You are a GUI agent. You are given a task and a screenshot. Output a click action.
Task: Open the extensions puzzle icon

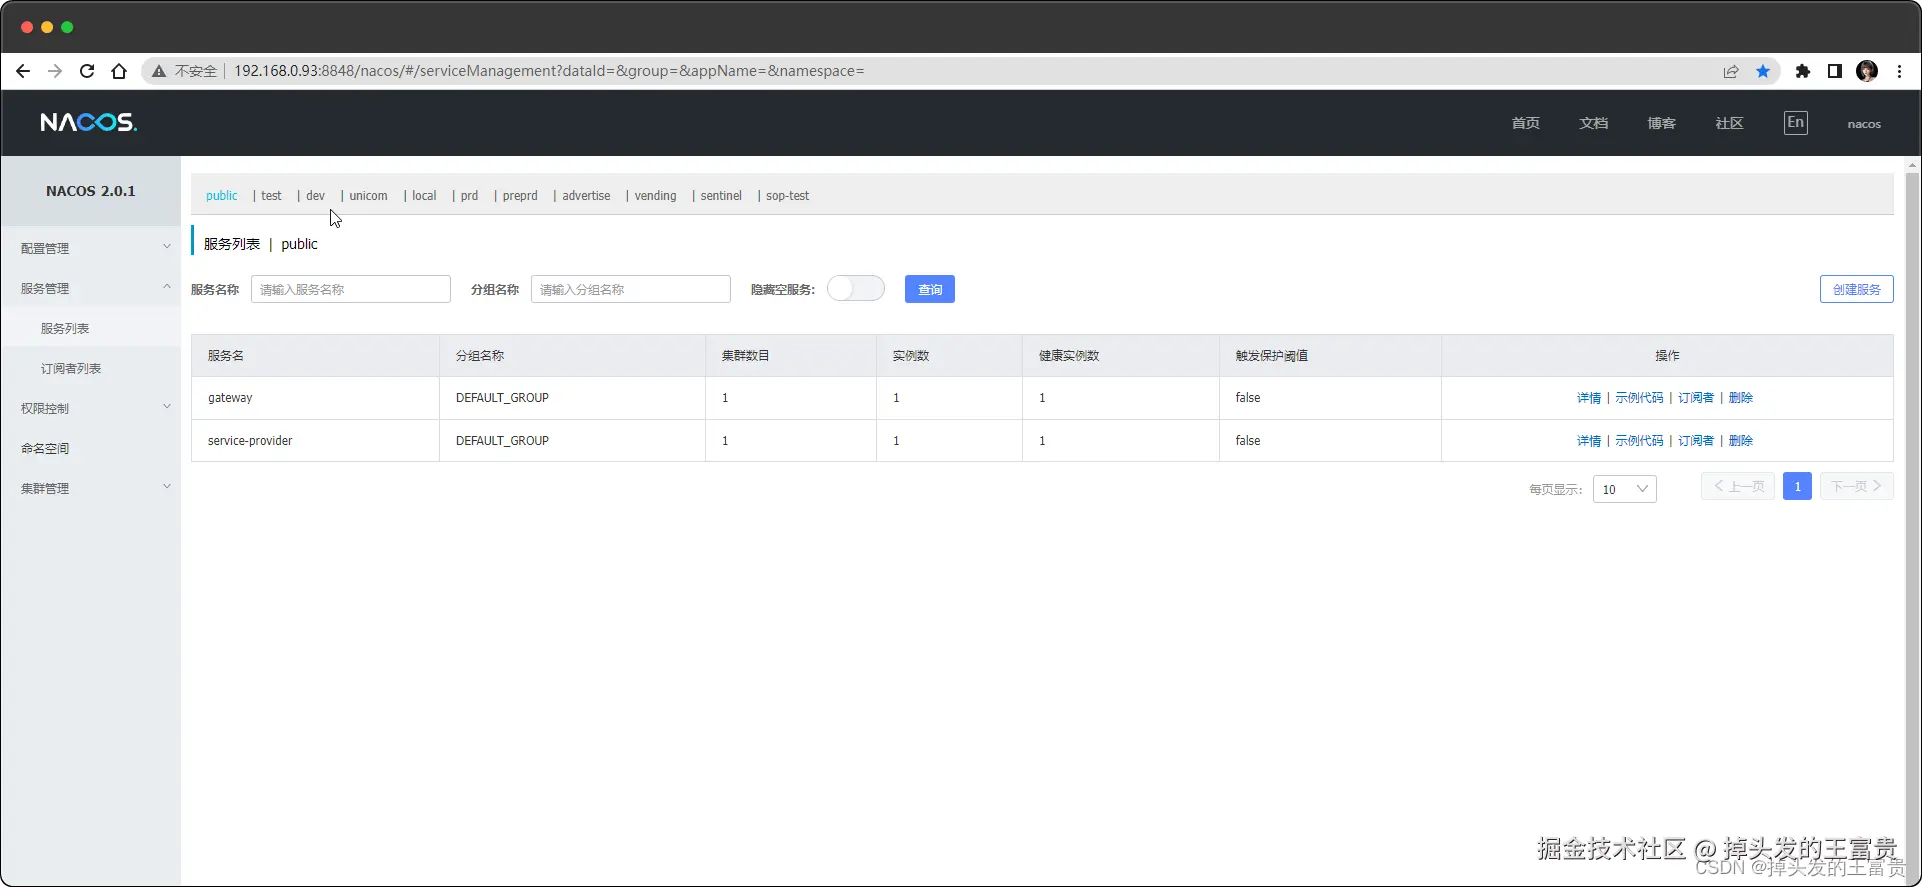point(1803,71)
